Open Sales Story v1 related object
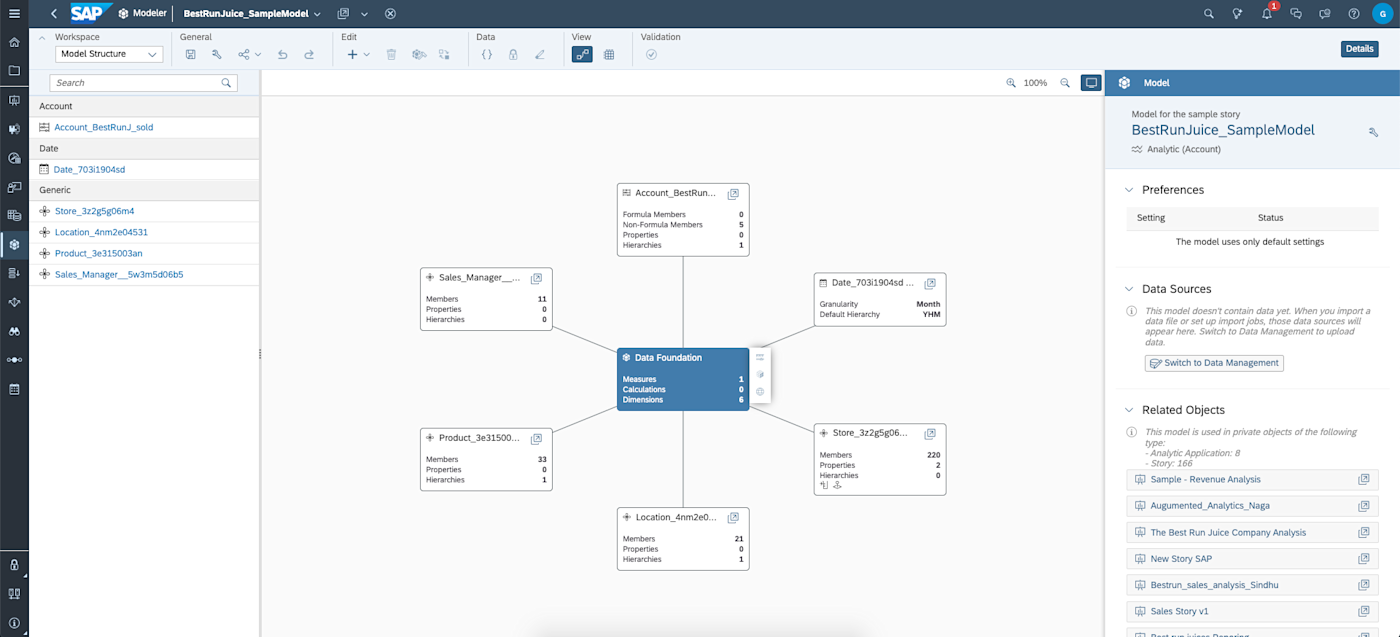The height and width of the screenshot is (637, 1400). point(1253,611)
